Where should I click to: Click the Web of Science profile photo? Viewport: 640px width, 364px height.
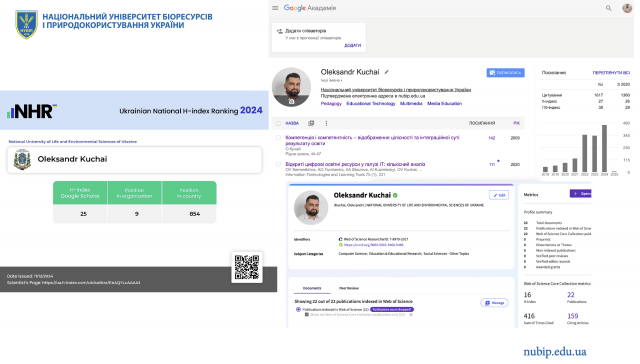311,207
